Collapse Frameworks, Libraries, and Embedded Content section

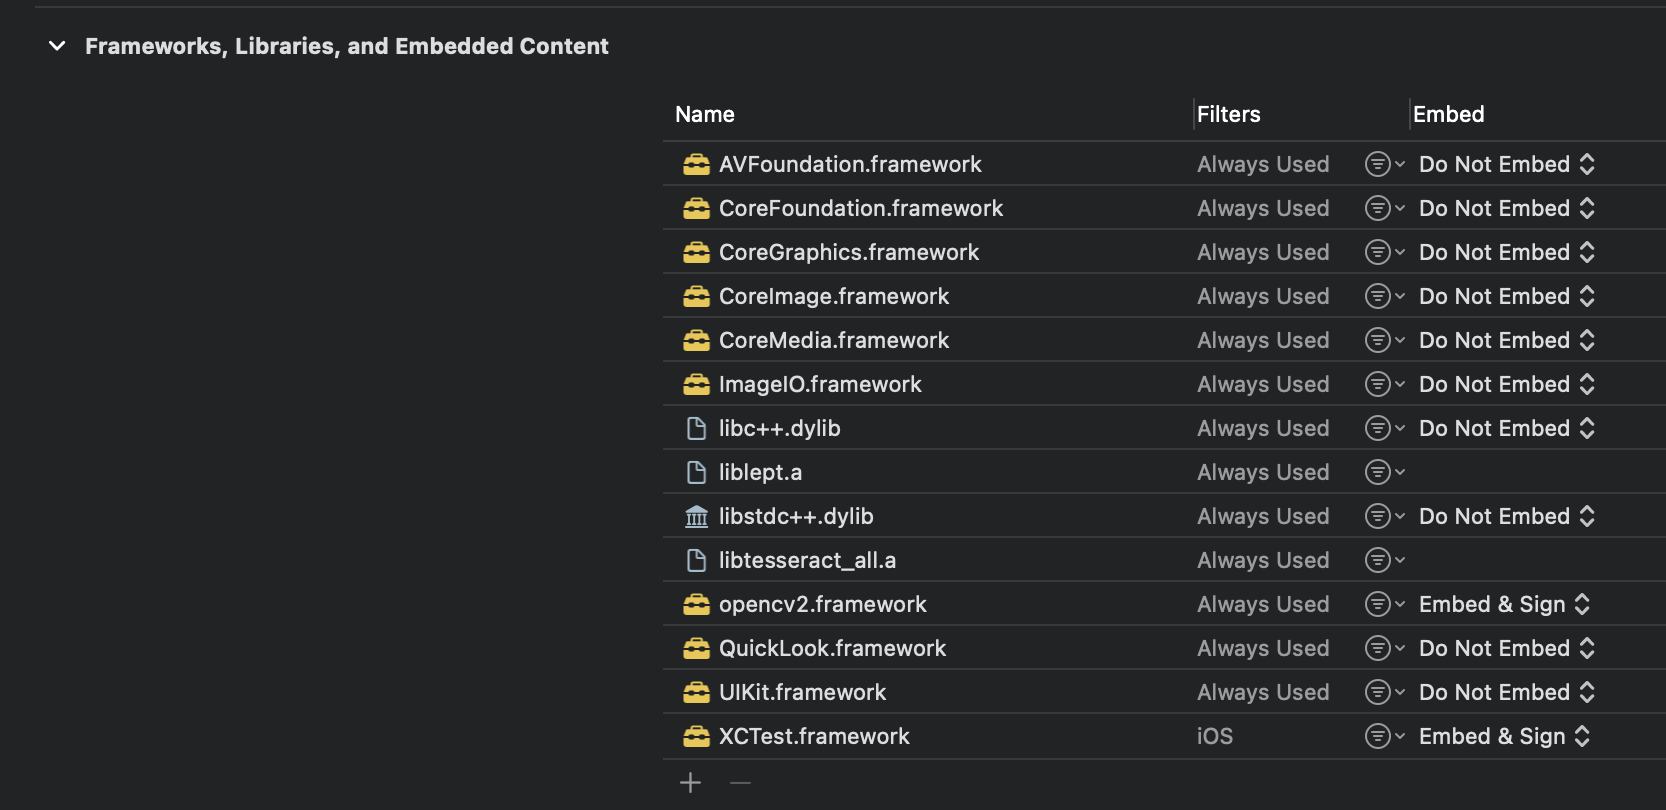point(57,46)
